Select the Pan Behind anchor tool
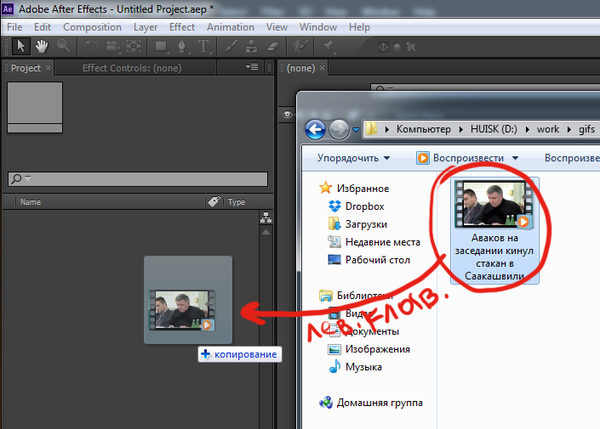The height and width of the screenshot is (429, 600). (x=134, y=47)
